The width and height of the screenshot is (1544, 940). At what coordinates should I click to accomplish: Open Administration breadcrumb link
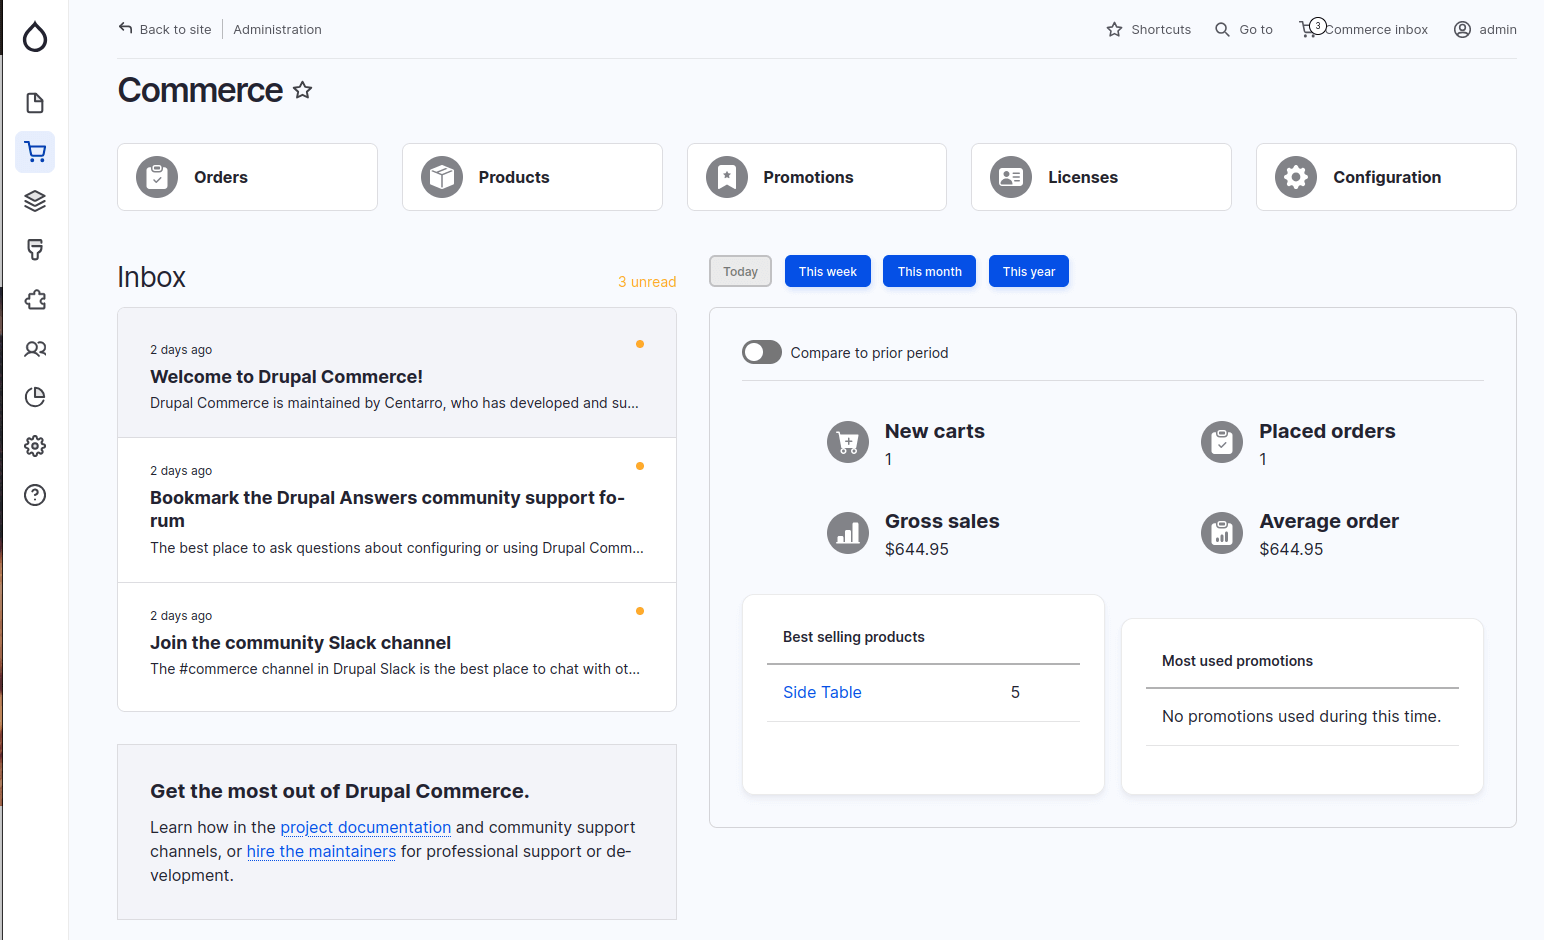point(278,29)
